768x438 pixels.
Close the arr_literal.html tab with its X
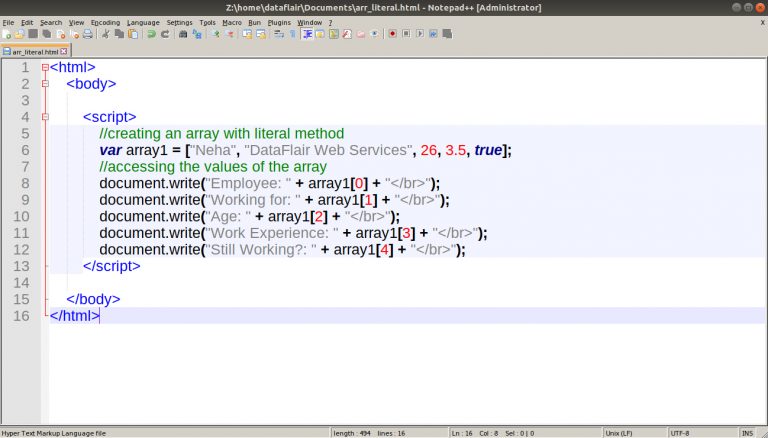tap(64, 51)
